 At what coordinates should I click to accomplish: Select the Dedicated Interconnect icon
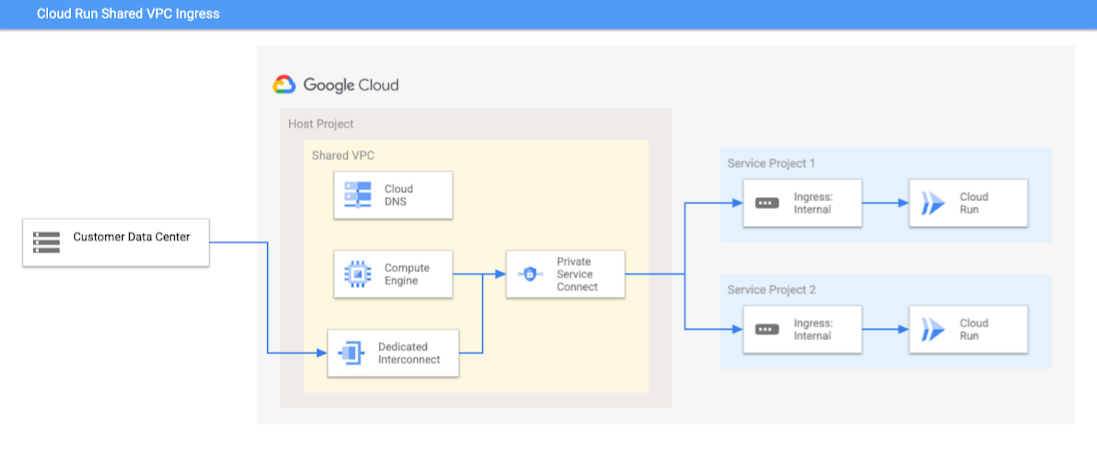click(351, 353)
